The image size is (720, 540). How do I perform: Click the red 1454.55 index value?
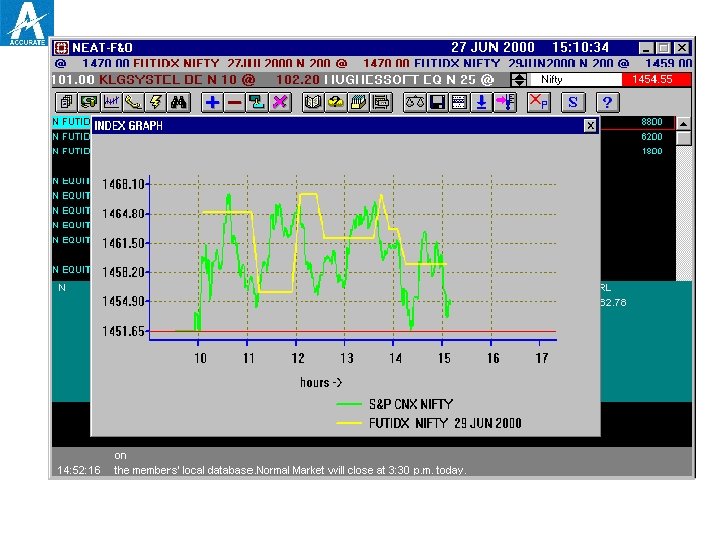click(656, 80)
